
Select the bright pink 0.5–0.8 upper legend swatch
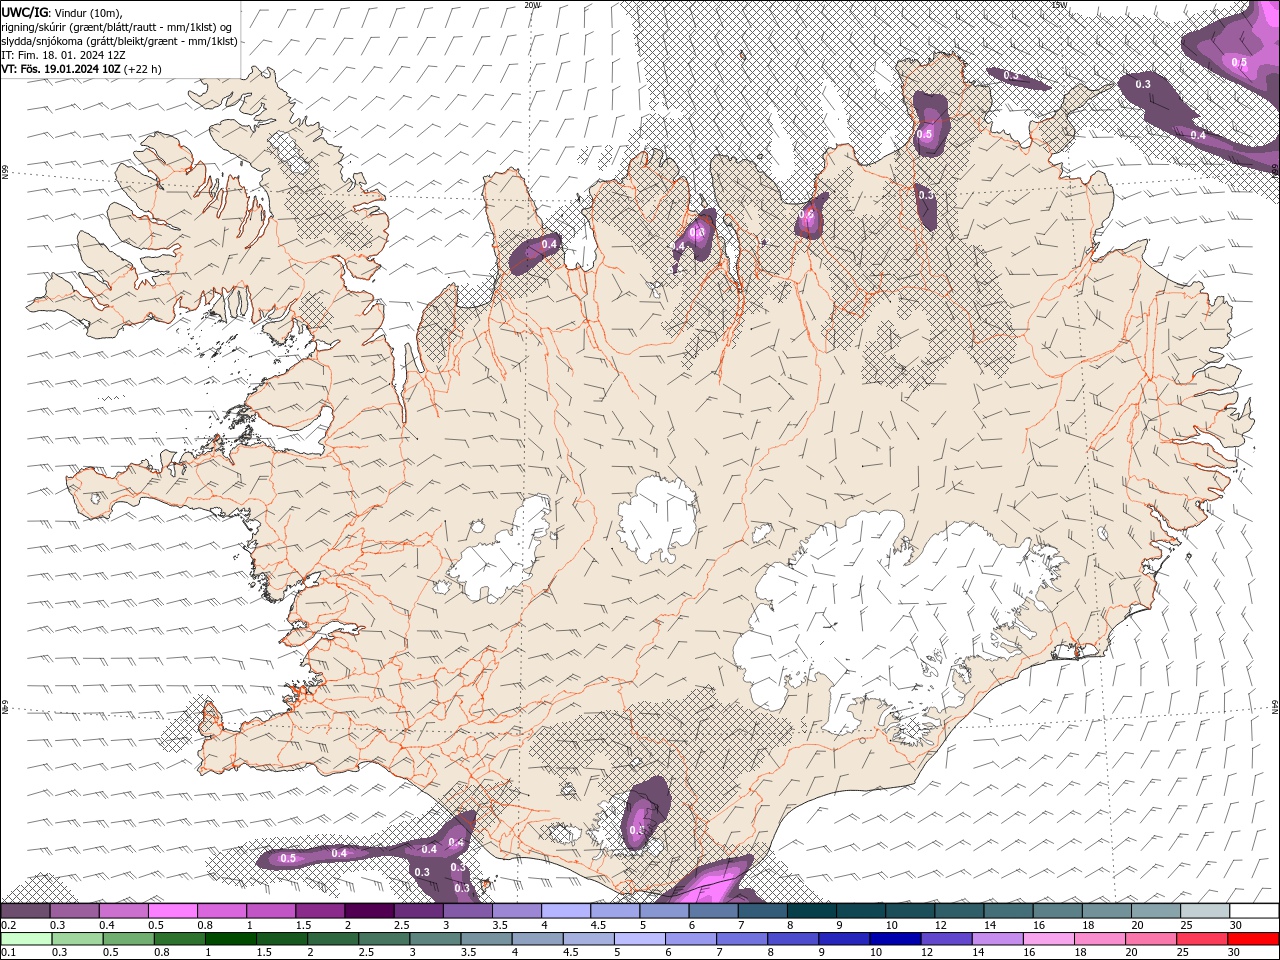click(173, 911)
